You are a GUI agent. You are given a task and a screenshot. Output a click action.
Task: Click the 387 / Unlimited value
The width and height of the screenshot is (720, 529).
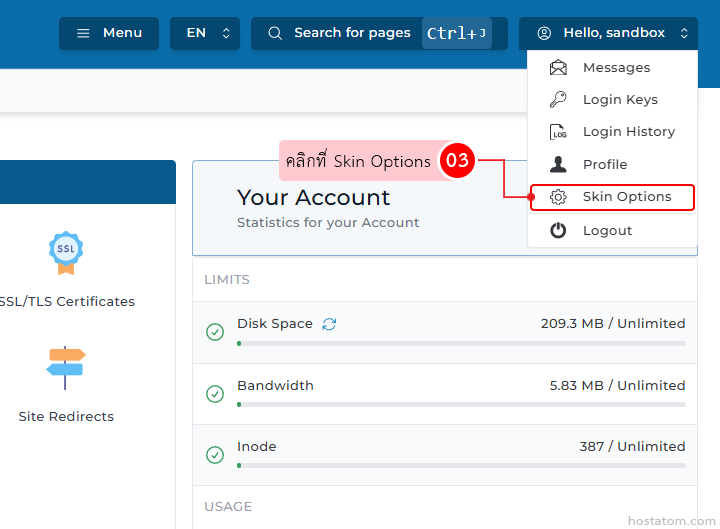click(632, 447)
